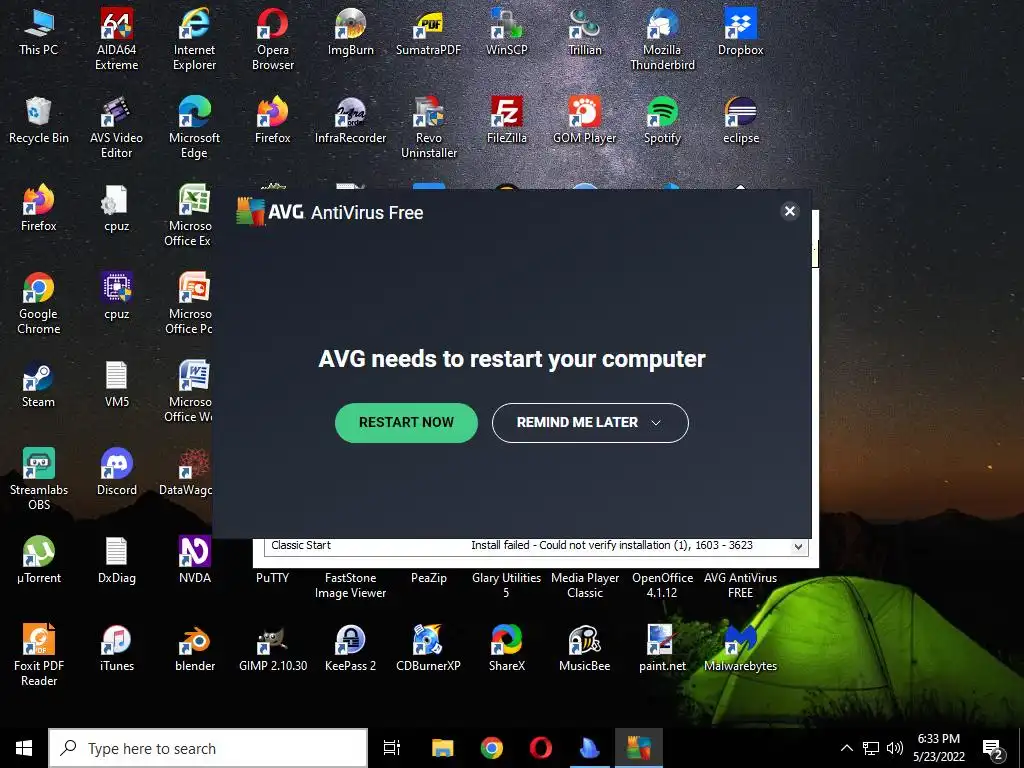Select the WinSCP desktop icon
The width and height of the screenshot is (1024, 768).
507,33
